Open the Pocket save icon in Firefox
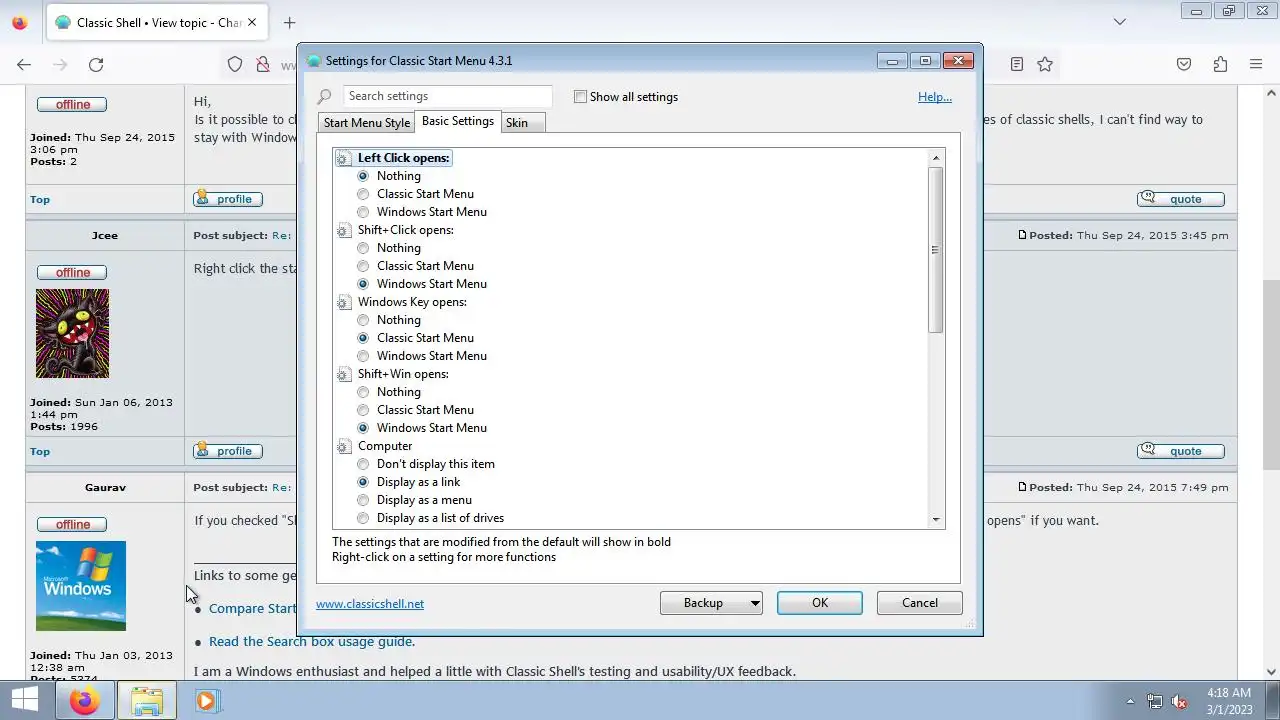 (x=1184, y=64)
